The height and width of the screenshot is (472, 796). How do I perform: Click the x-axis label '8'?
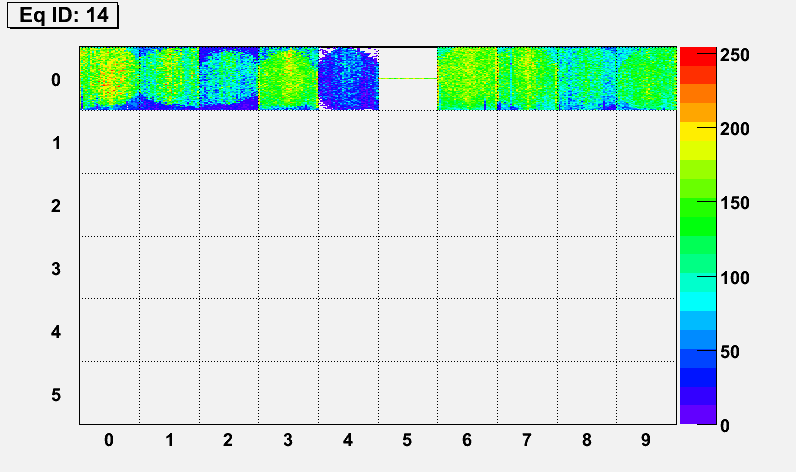click(587, 440)
